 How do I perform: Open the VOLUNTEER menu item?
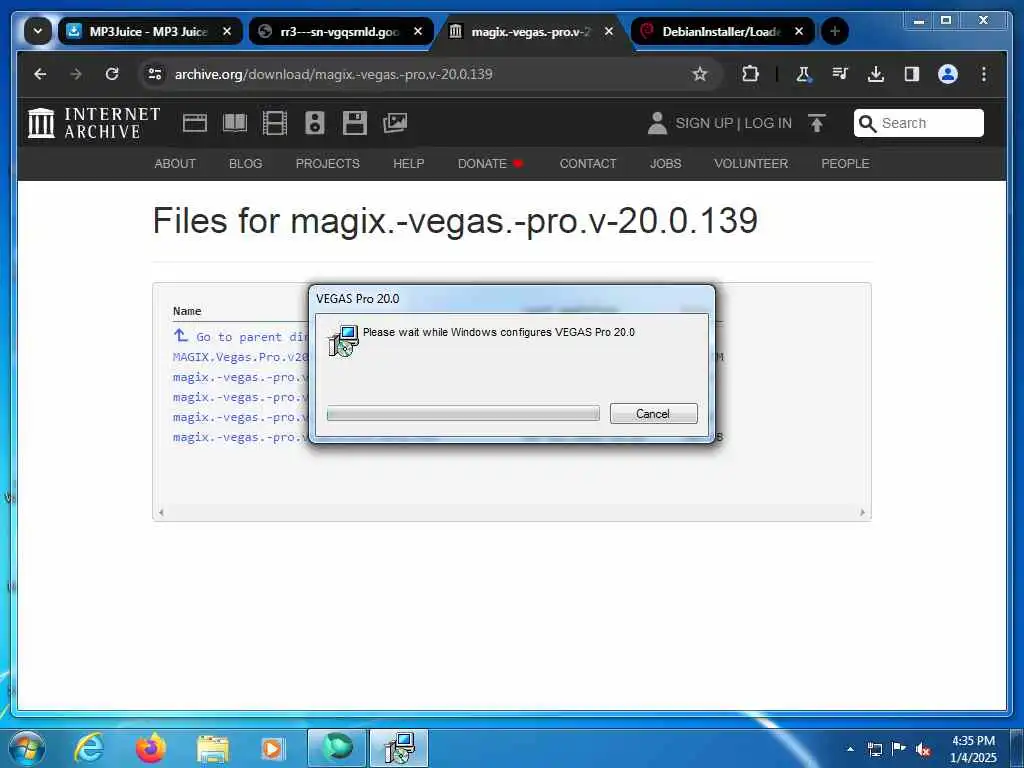[751, 163]
